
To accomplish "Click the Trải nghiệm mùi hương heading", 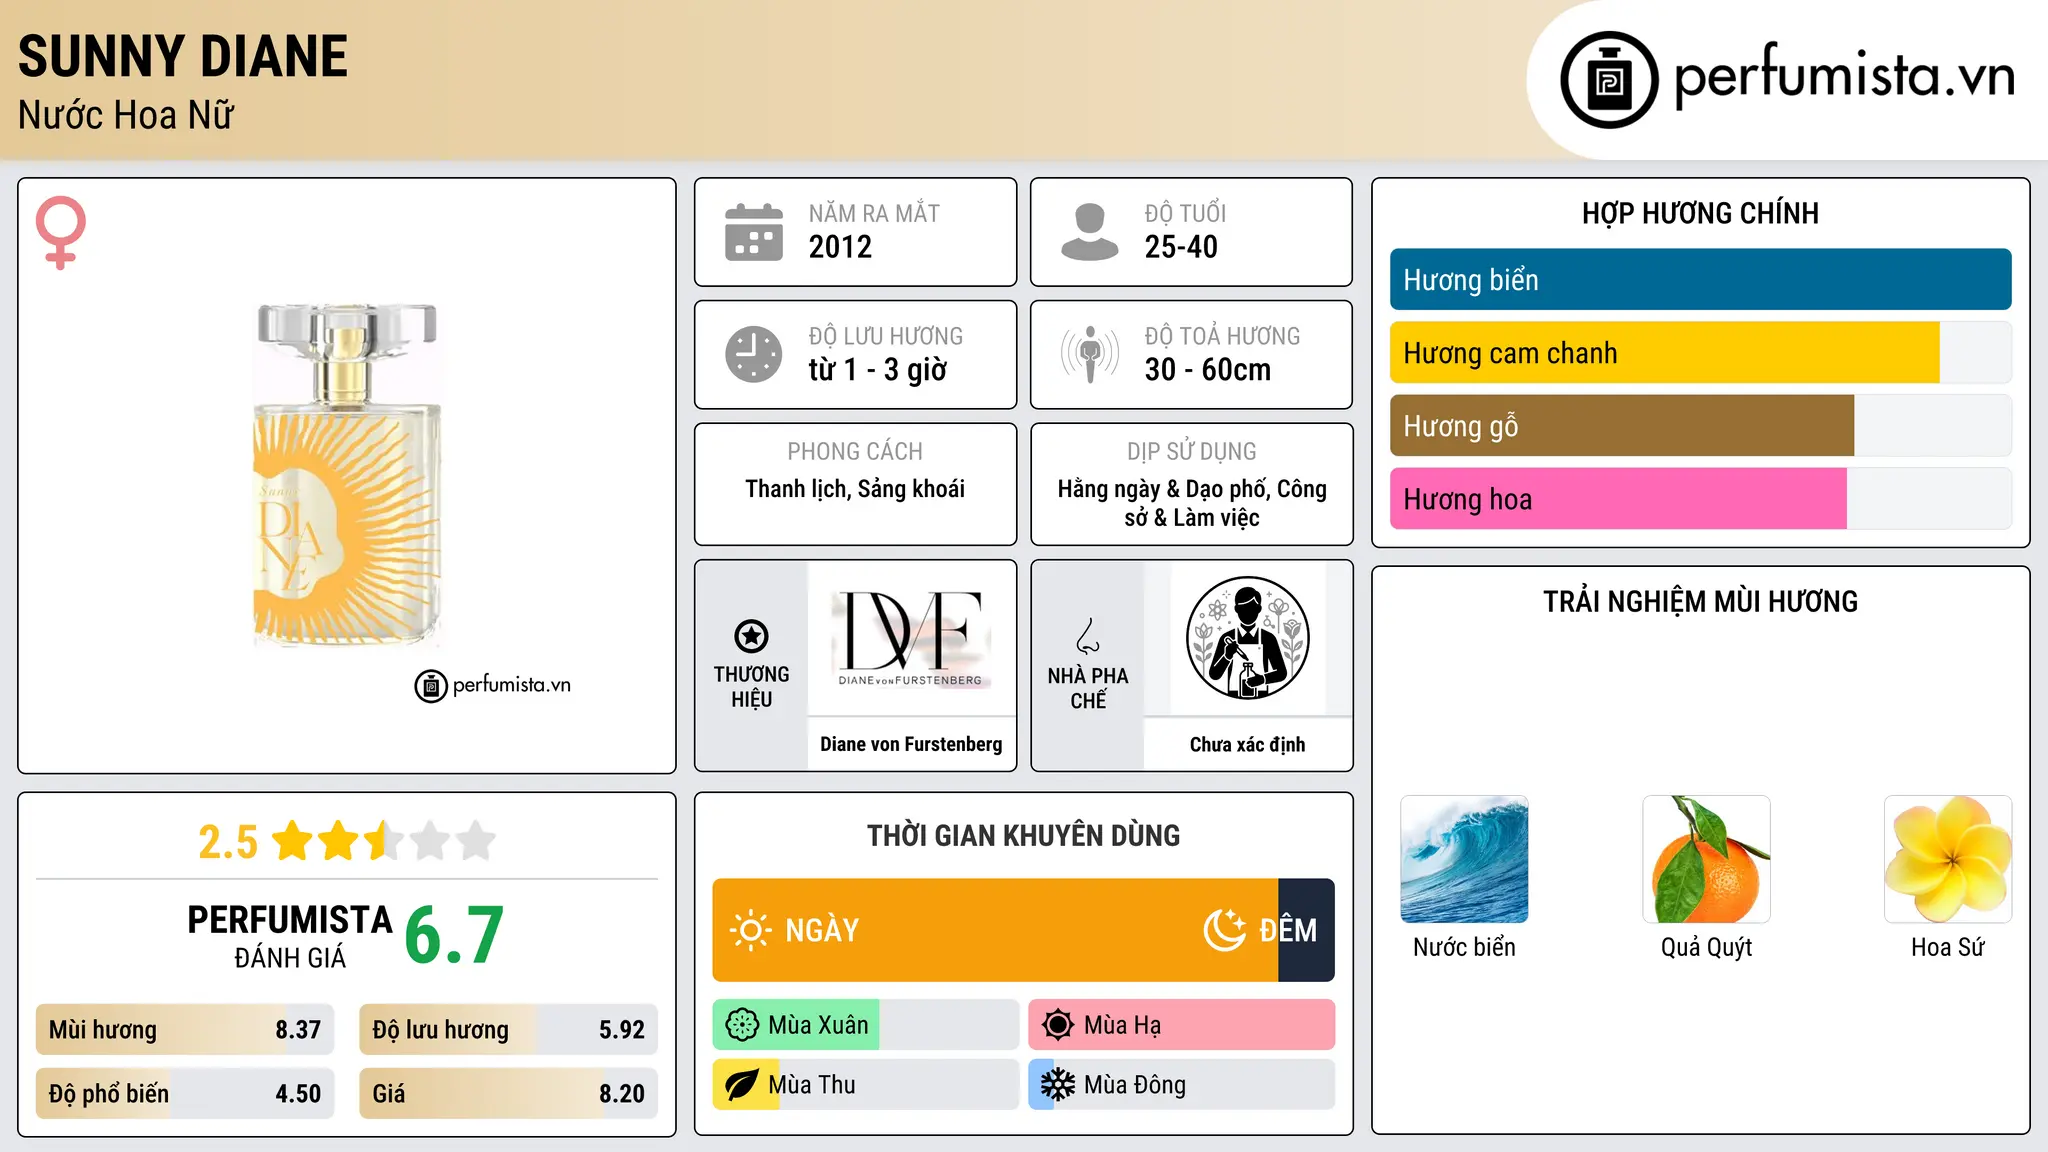I will [1700, 601].
